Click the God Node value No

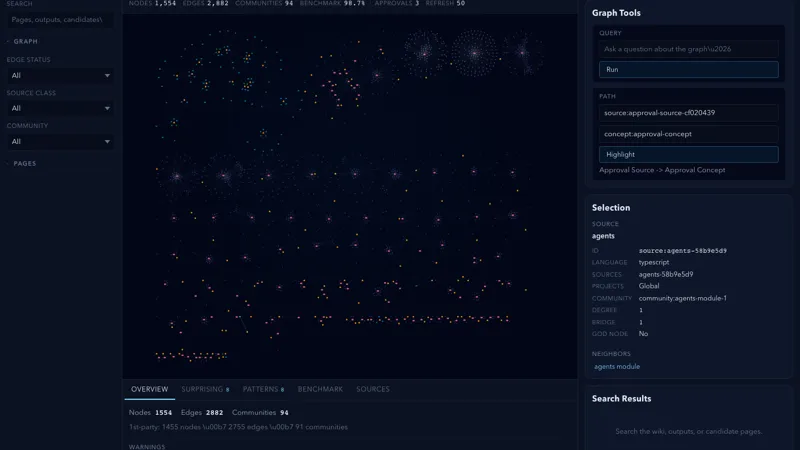[x=643, y=334]
